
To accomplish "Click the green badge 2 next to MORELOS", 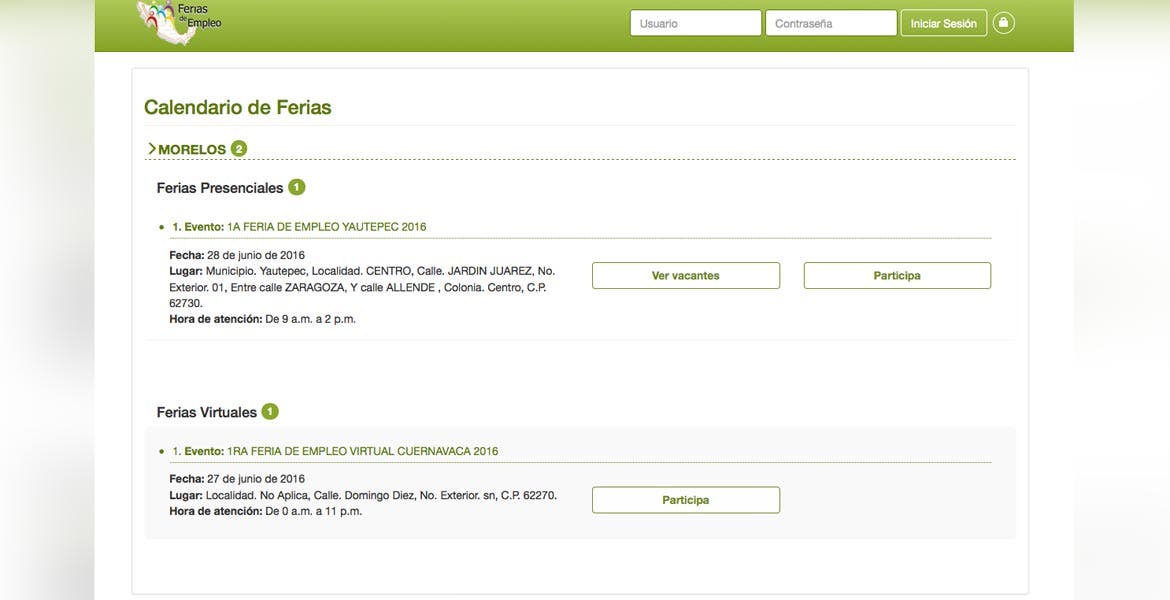I will point(238,149).
